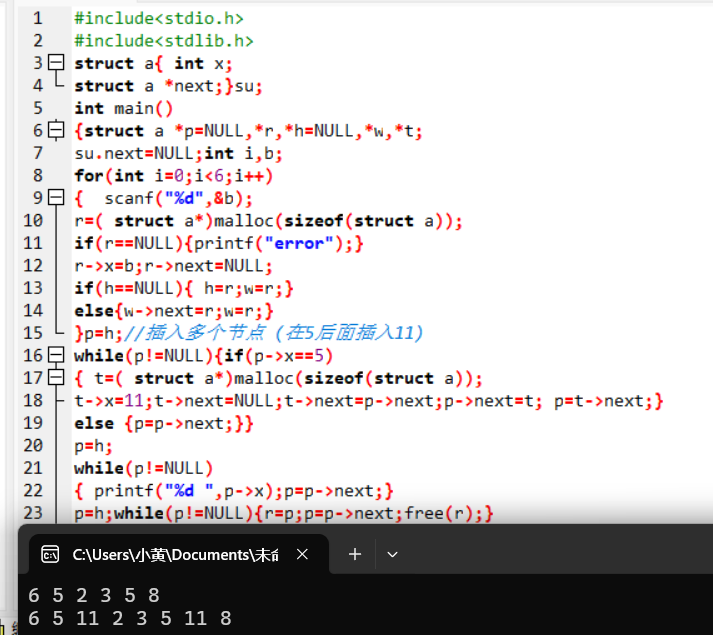
Task: Collapse the if block fold at line 17
Action: (x=56, y=377)
